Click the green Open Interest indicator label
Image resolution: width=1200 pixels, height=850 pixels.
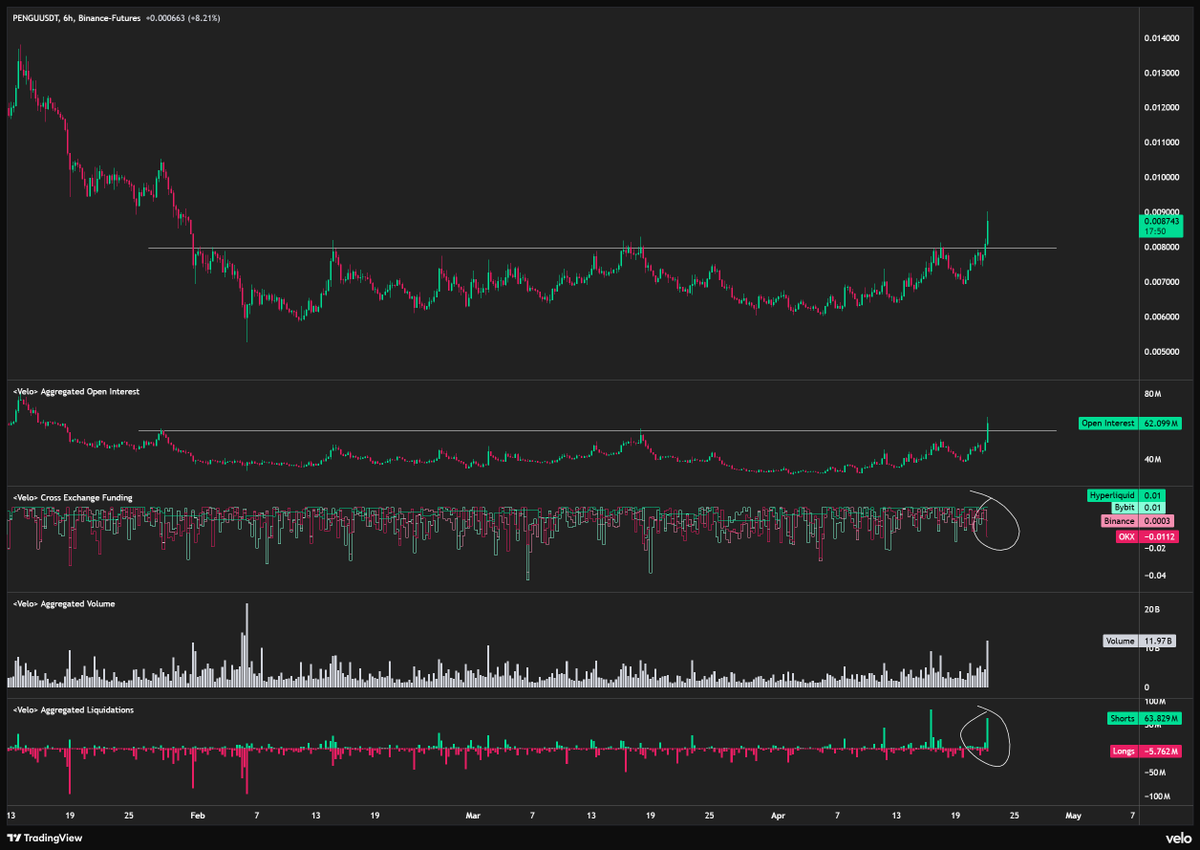pyautogui.click(x=1107, y=424)
